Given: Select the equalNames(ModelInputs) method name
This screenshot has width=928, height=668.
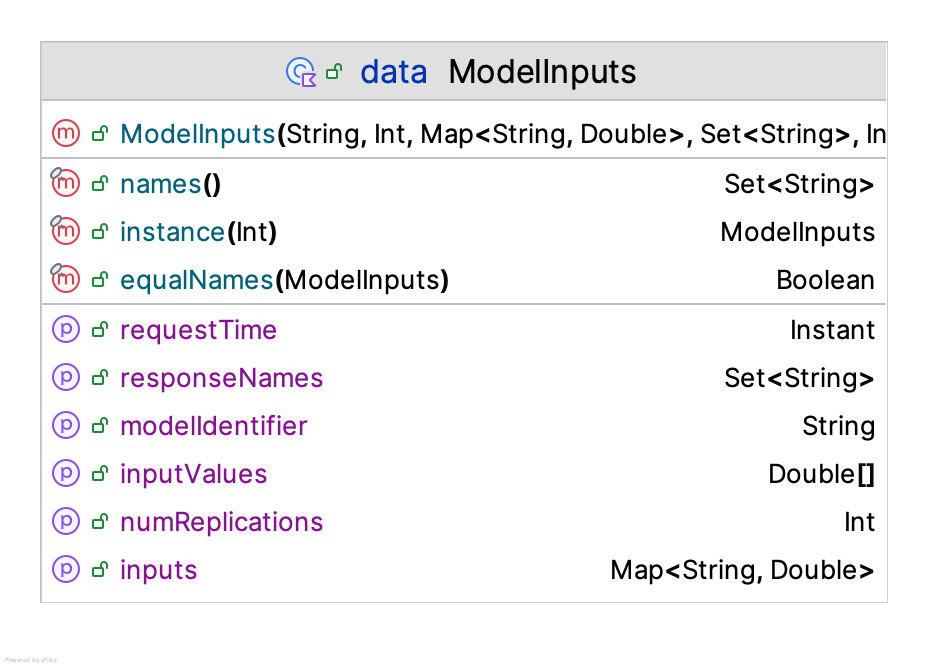Looking at the screenshot, I should click(284, 280).
